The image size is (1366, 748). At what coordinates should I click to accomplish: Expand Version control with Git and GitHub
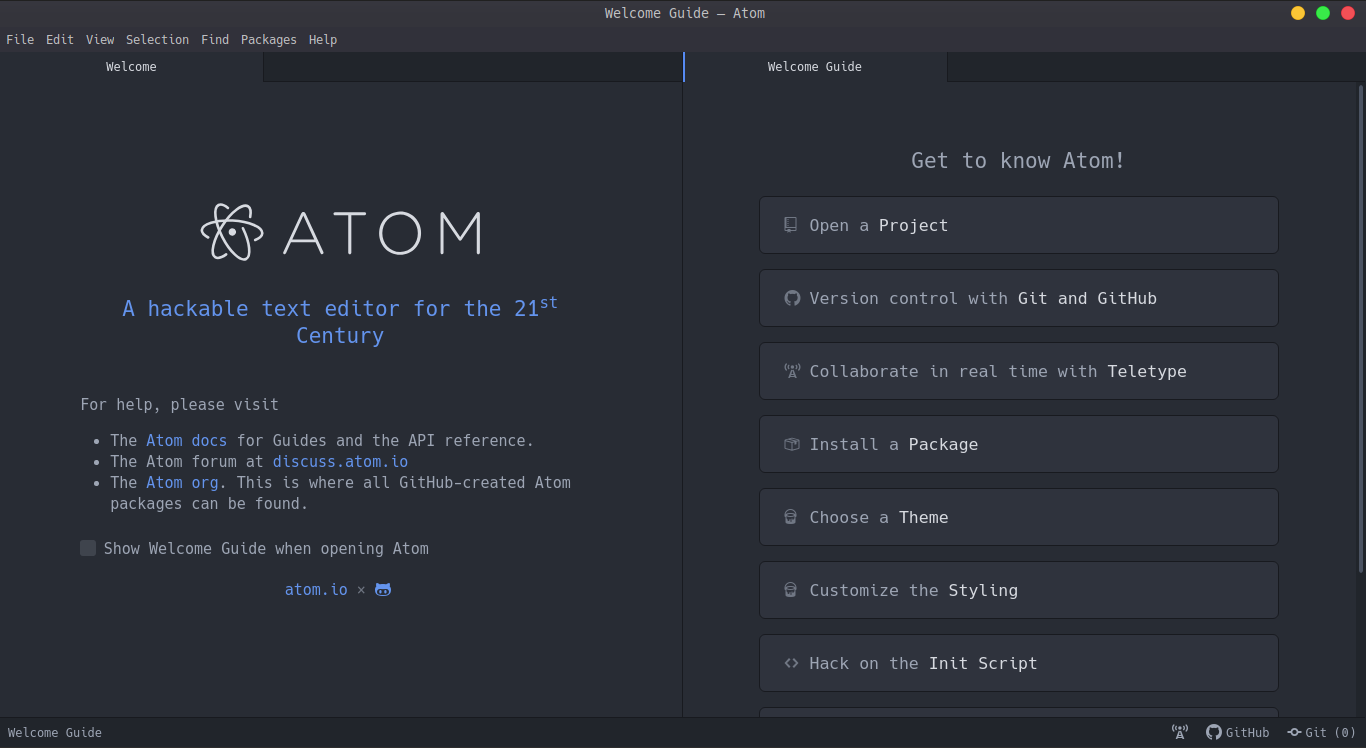pos(1018,298)
